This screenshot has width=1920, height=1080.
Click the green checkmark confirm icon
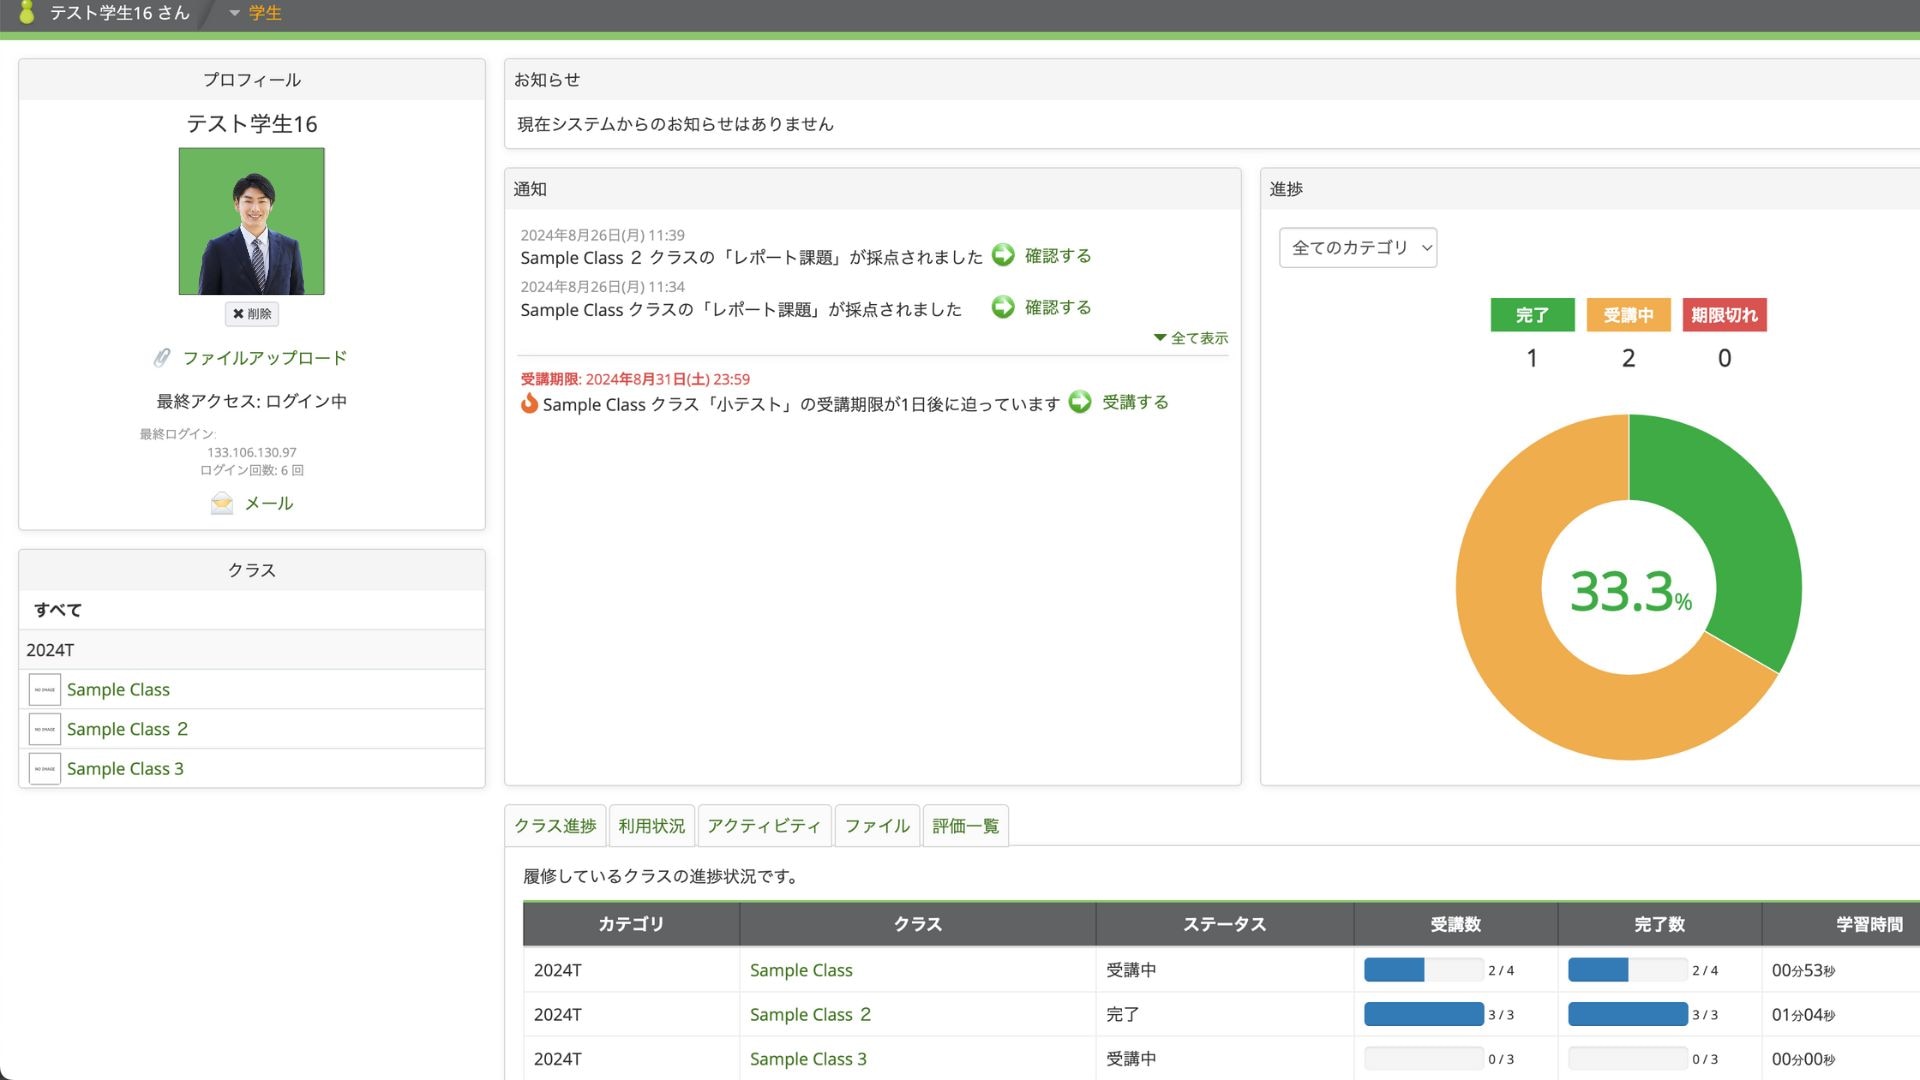(1005, 255)
